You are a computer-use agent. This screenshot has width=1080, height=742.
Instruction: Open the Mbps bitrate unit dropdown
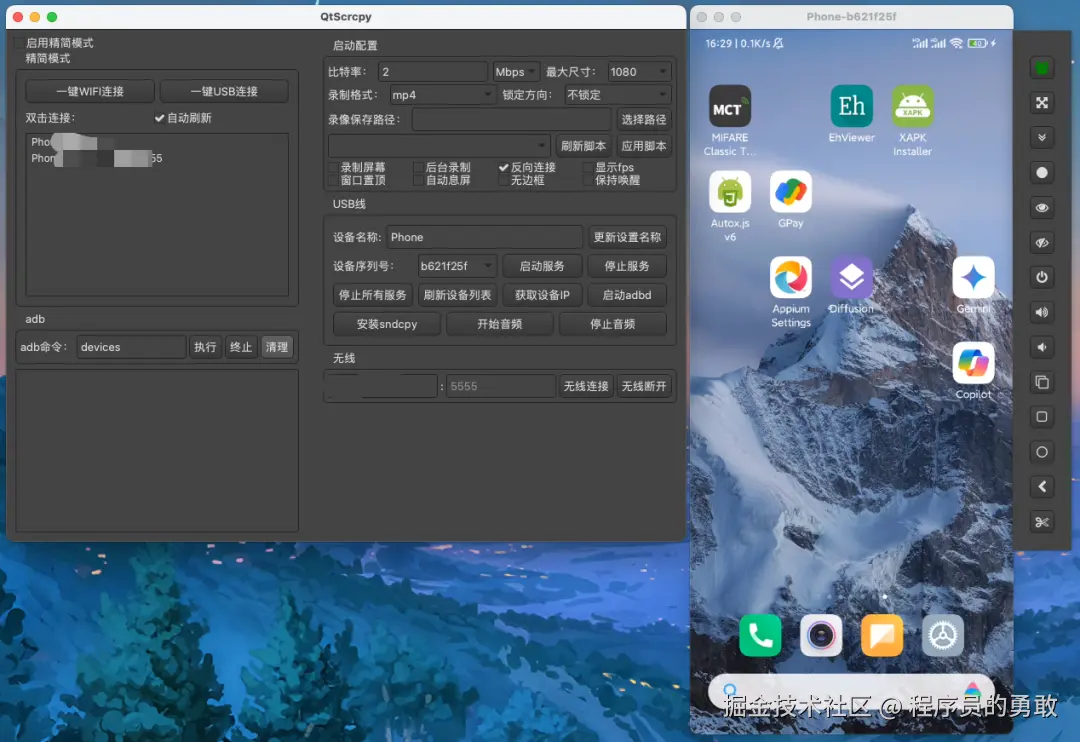point(515,72)
